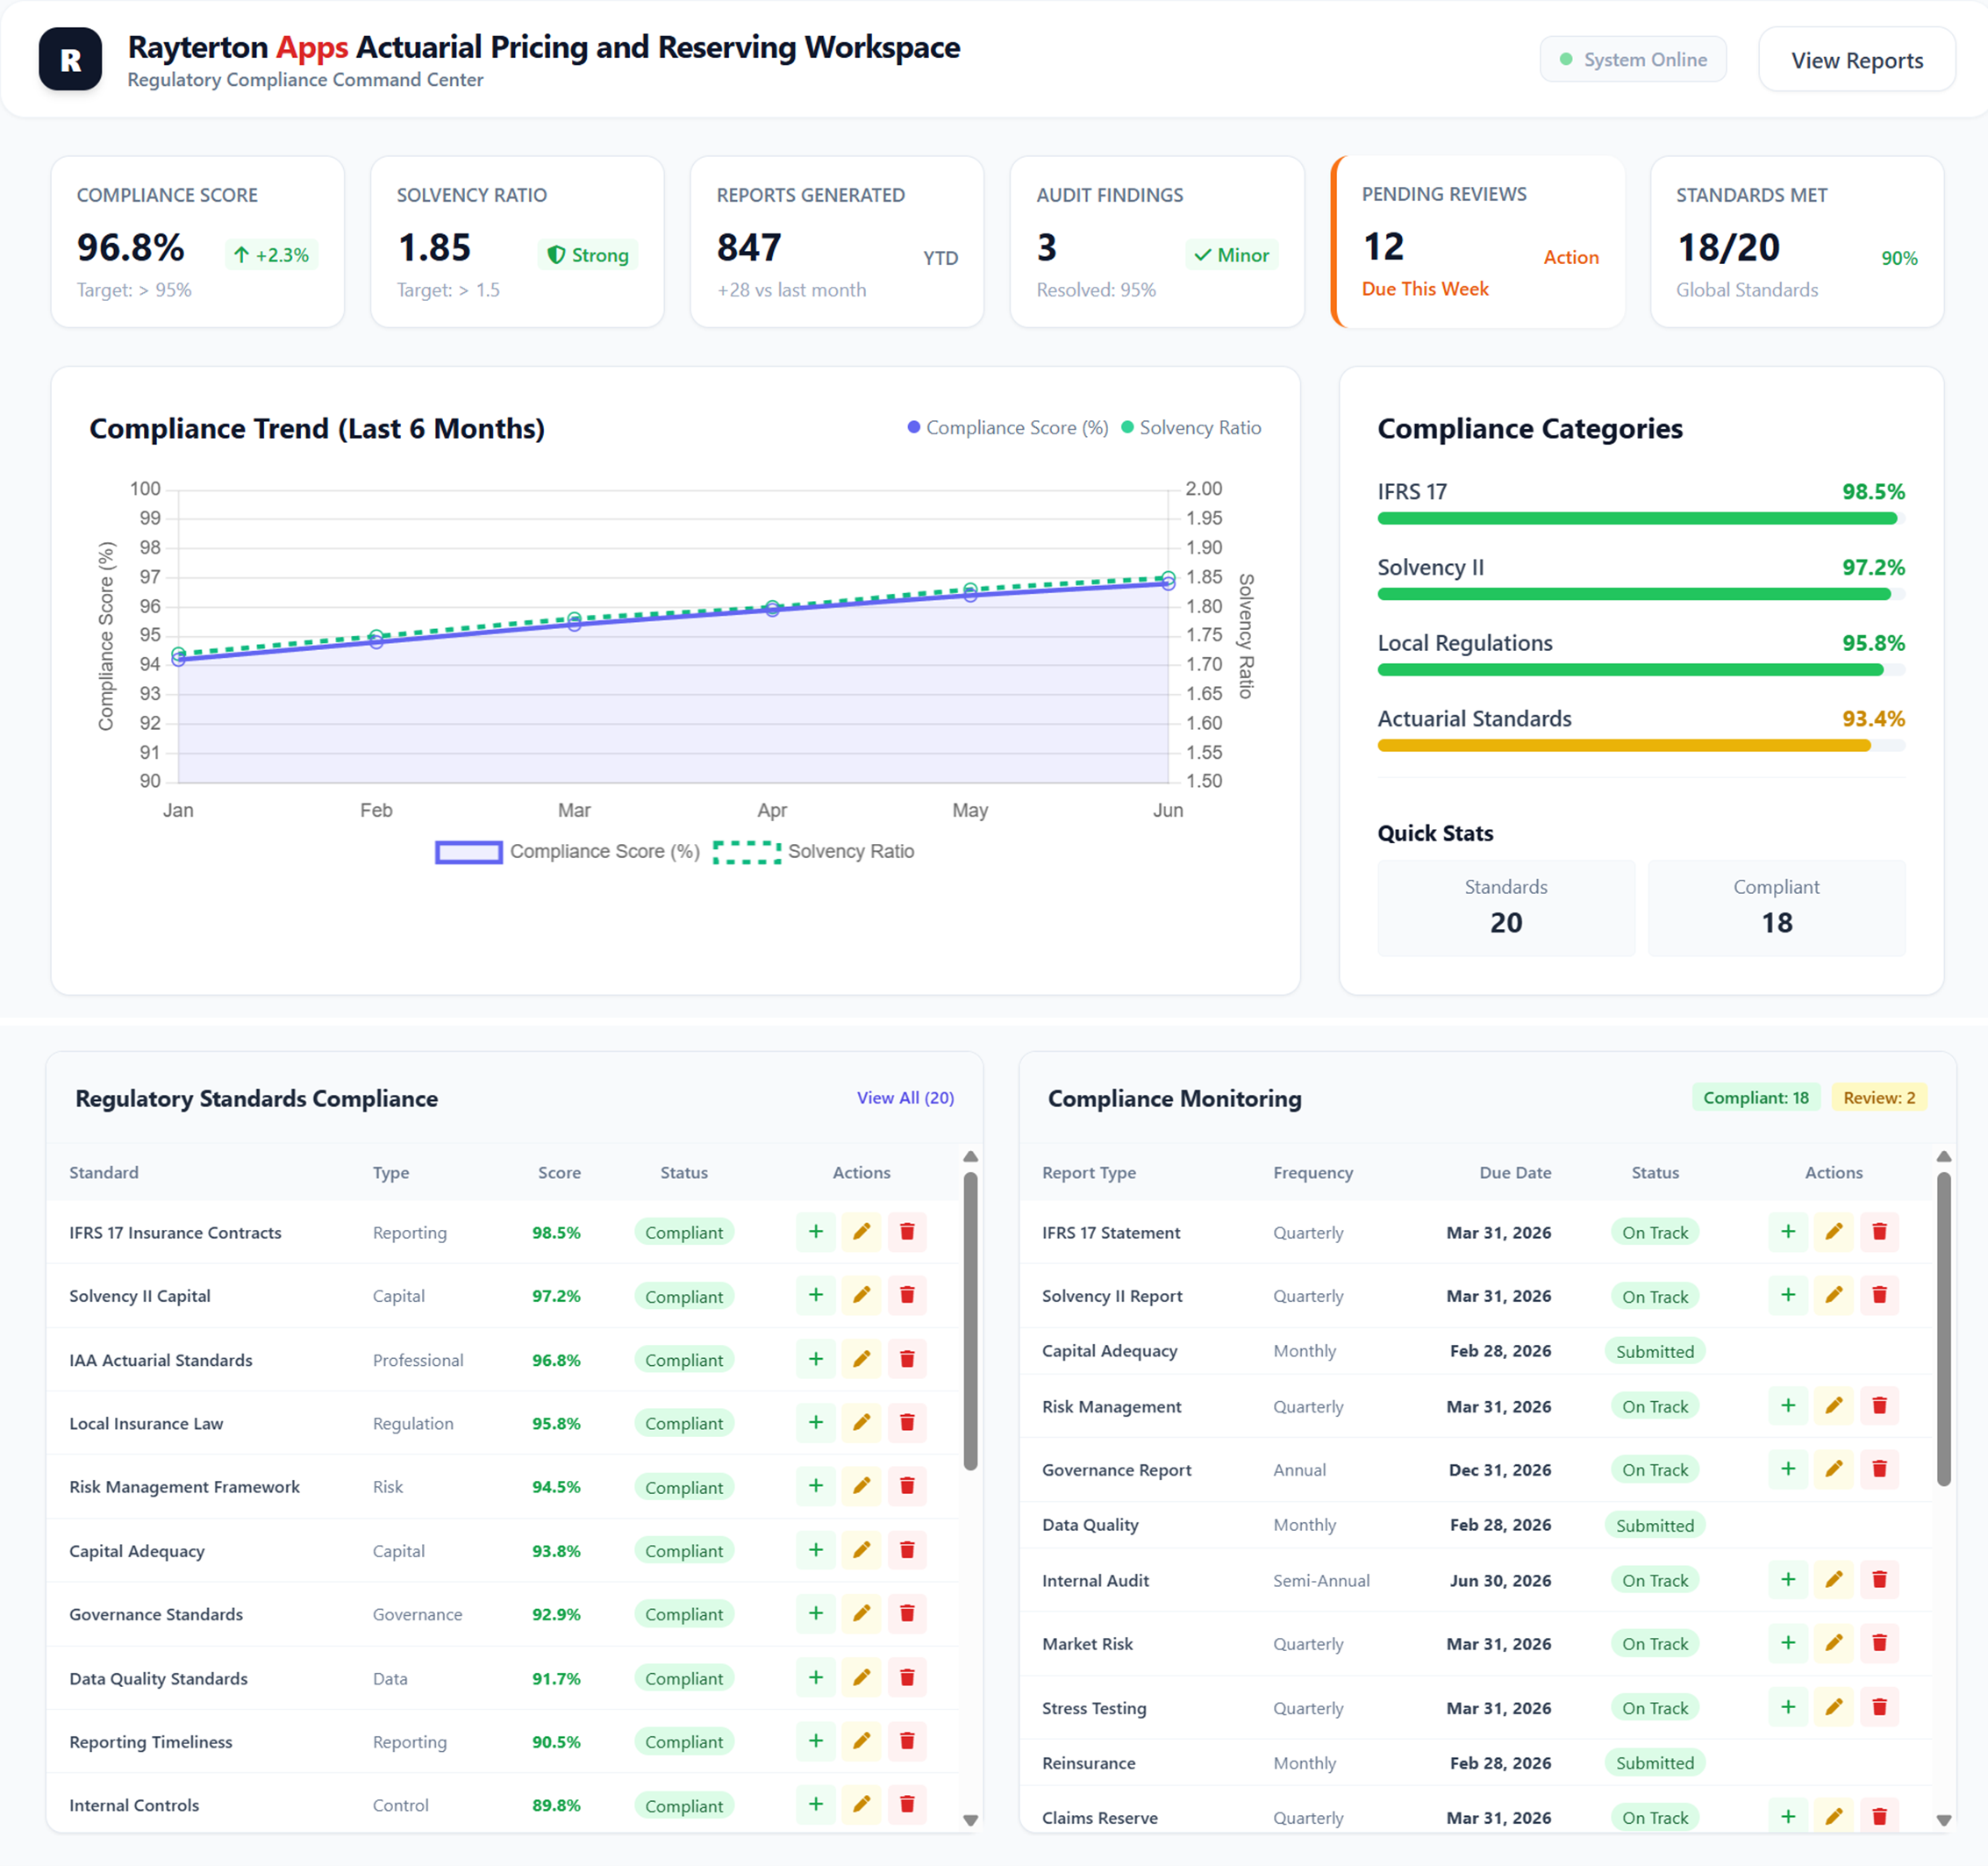The image size is (1988, 1866).
Task: Click edit pencil for Local Insurance Law
Action: click(861, 1422)
